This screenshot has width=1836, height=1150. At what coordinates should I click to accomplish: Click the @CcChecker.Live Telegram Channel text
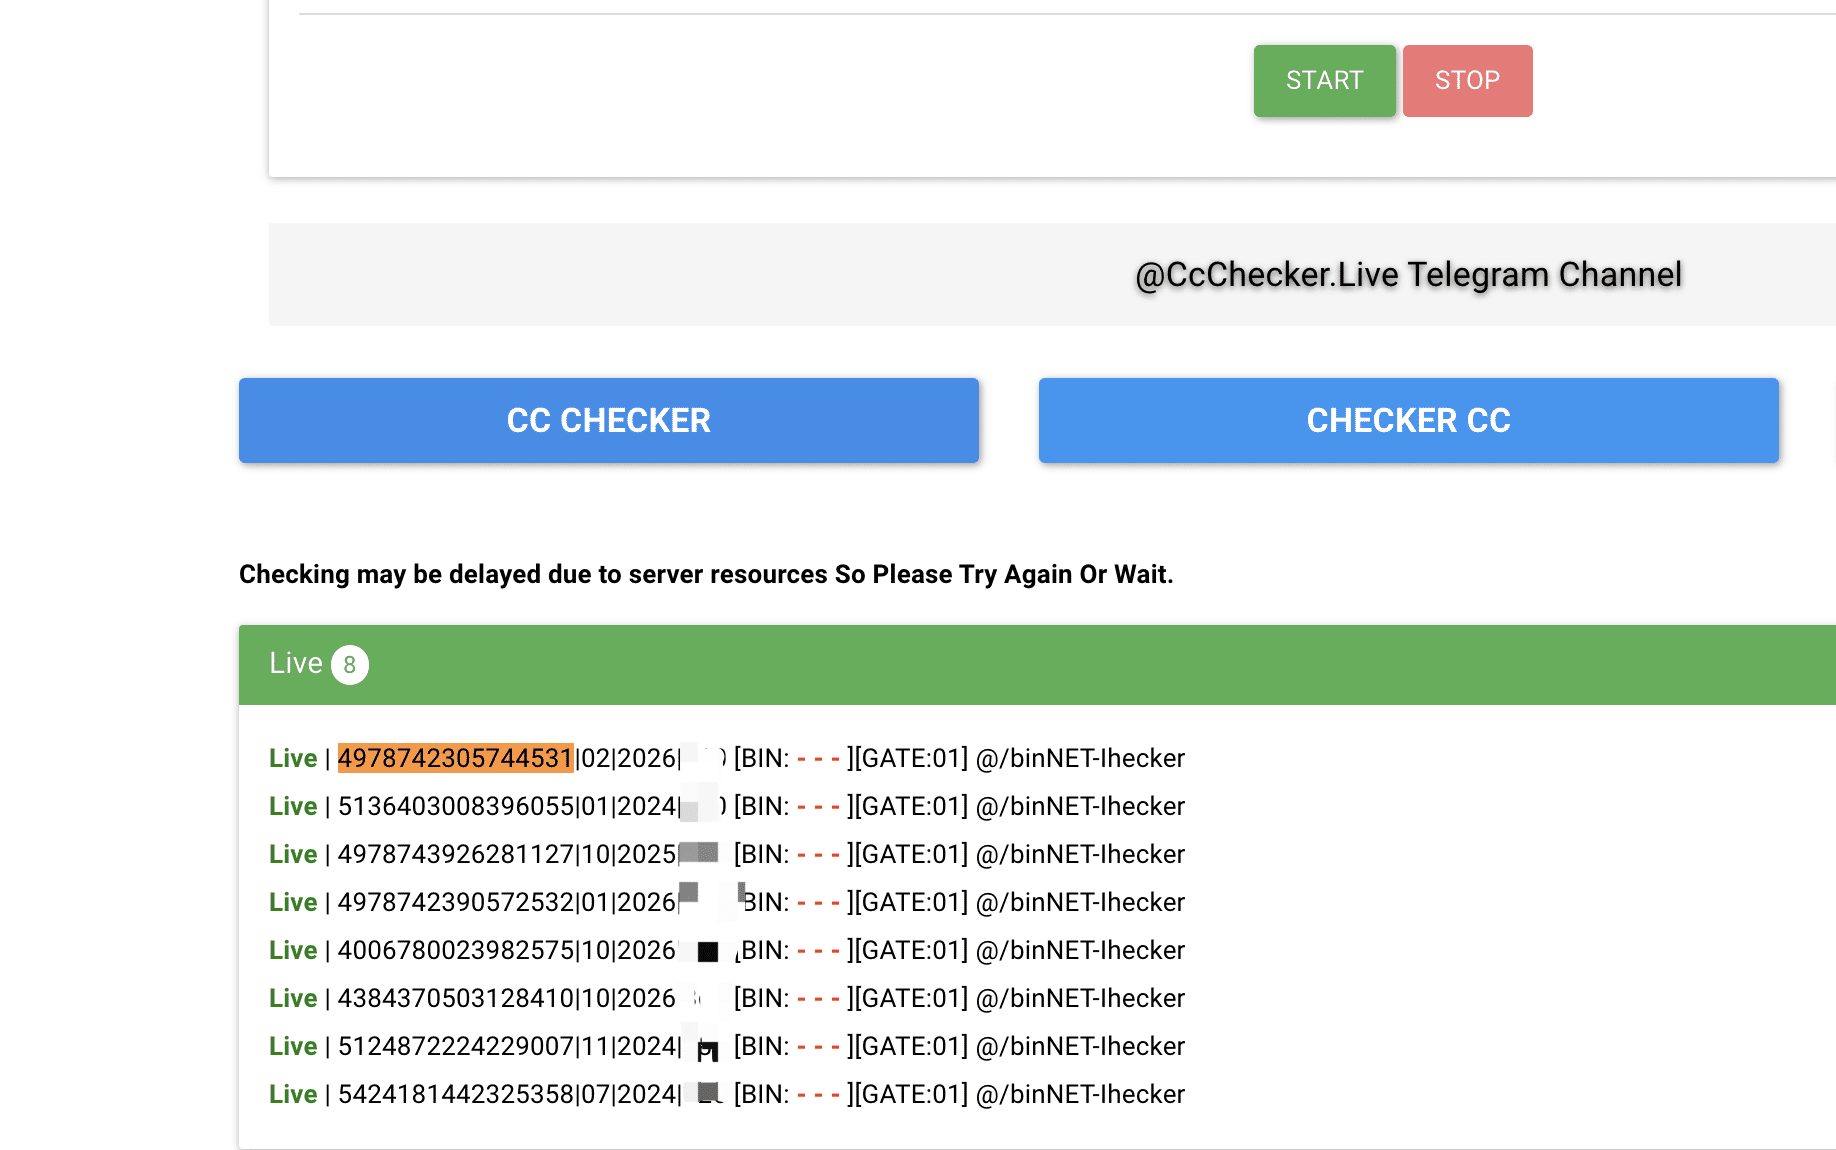click(x=1408, y=275)
